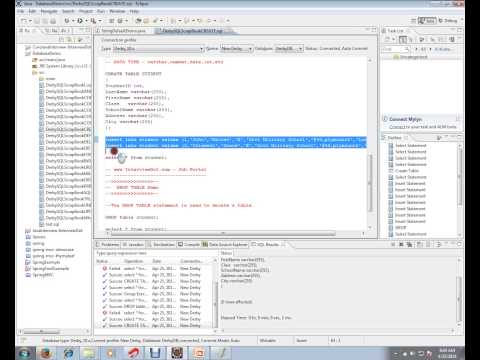Select the SQL Results tab
Screen dimensions: 480x360
(268, 244)
